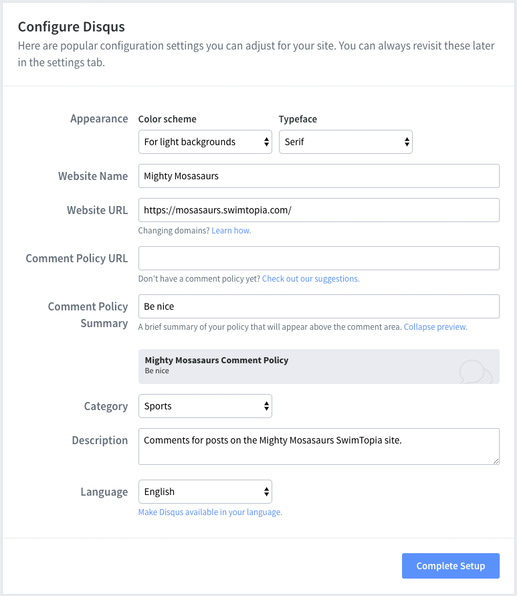The image size is (517, 596).
Task: Click the Color scheme label
Action: coord(167,119)
